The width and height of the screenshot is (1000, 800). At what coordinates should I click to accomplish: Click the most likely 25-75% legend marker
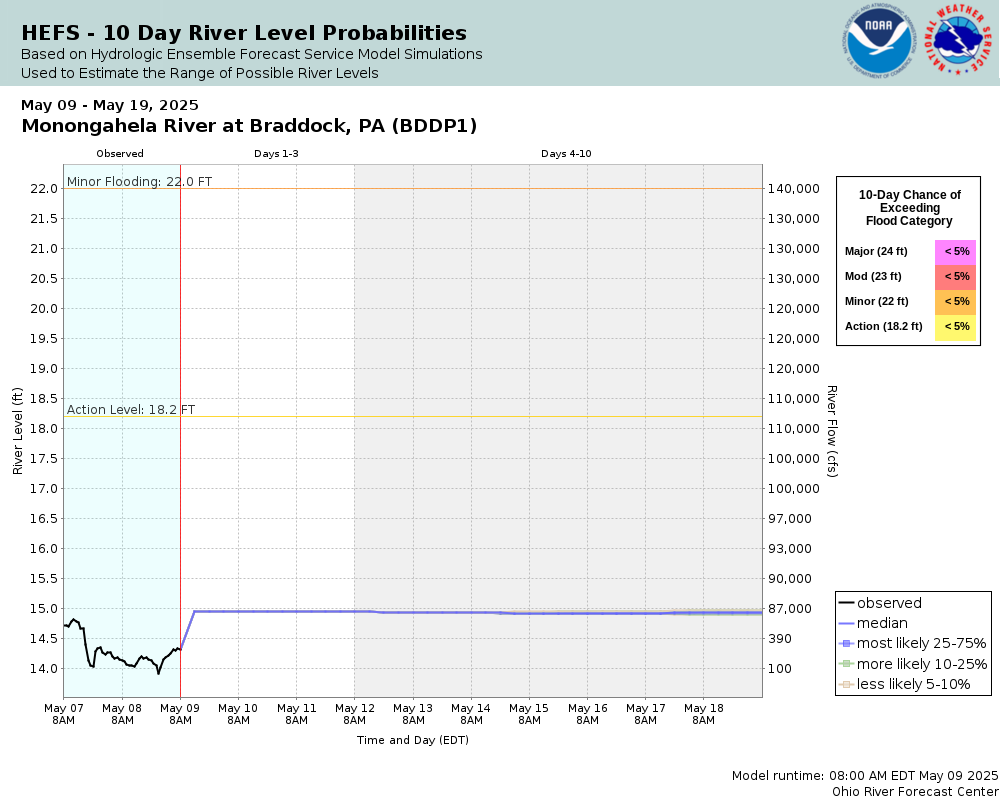tap(846, 644)
